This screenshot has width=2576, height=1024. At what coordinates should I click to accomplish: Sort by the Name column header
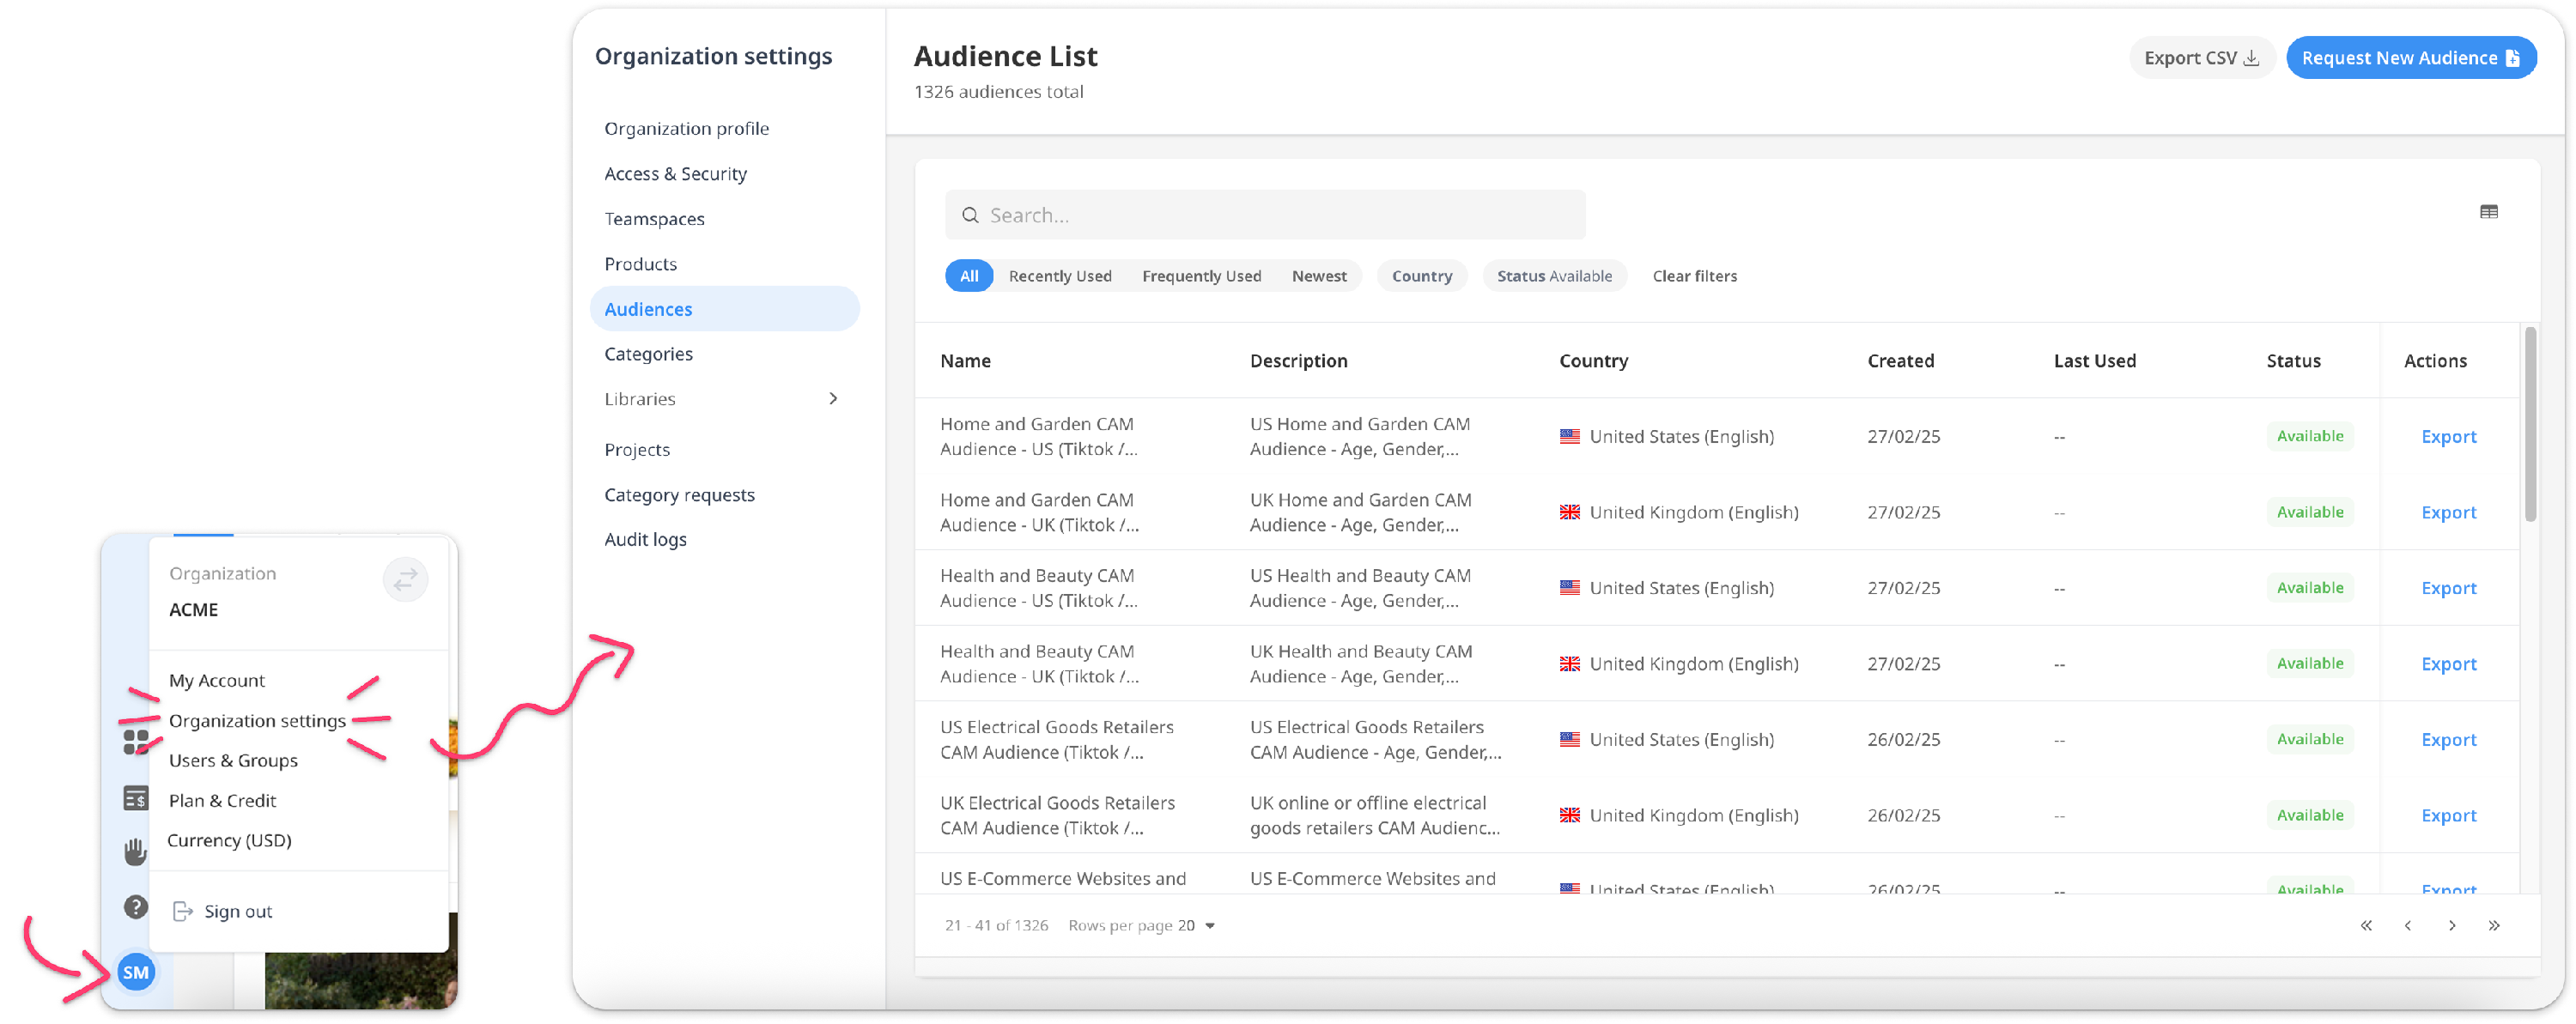(965, 360)
